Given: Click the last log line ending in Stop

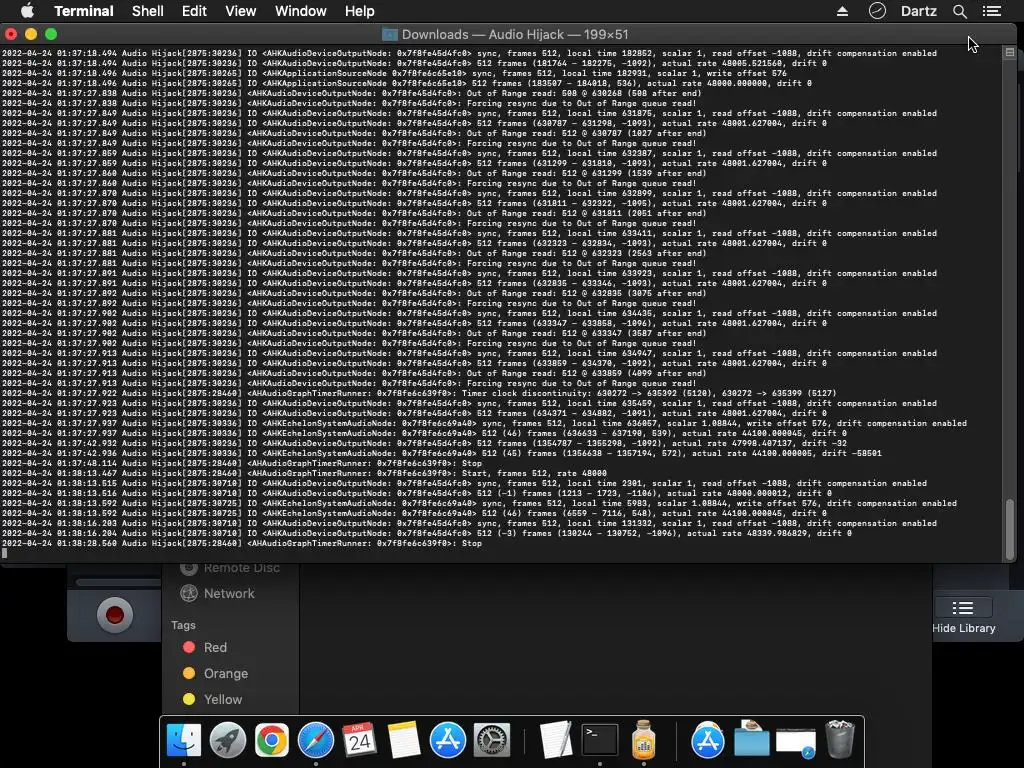Looking at the screenshot, I should click(x=242, y=543).
